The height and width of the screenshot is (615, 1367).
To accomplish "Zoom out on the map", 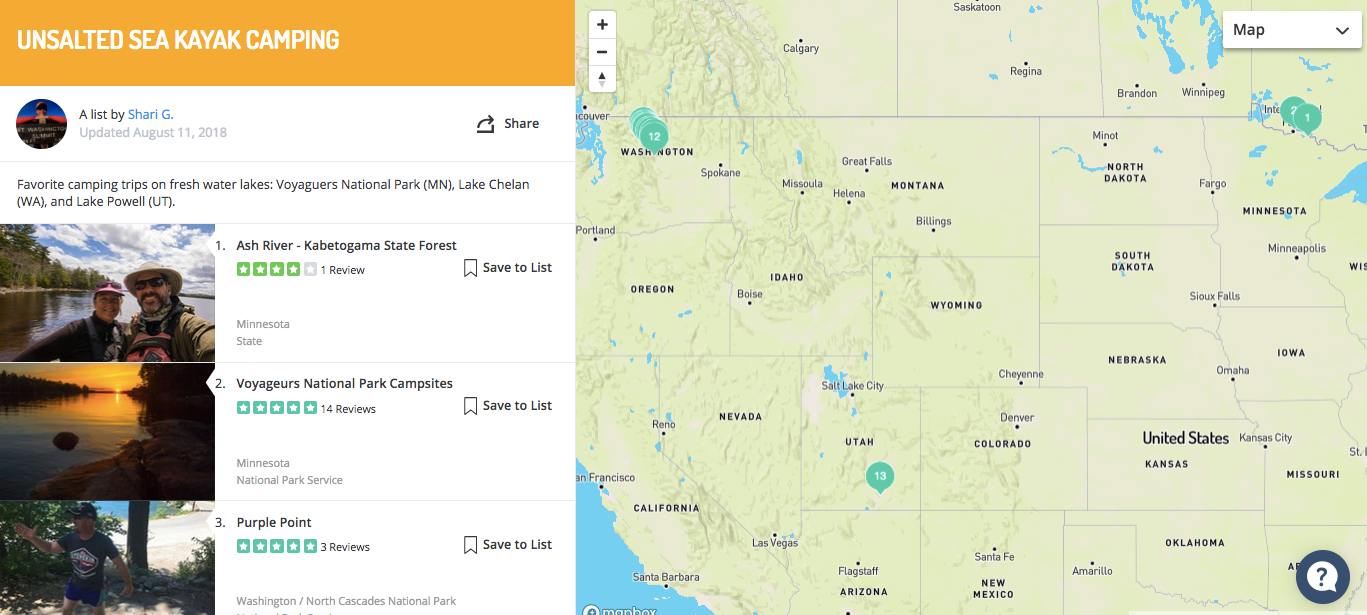I will click(x=602, y=52).
